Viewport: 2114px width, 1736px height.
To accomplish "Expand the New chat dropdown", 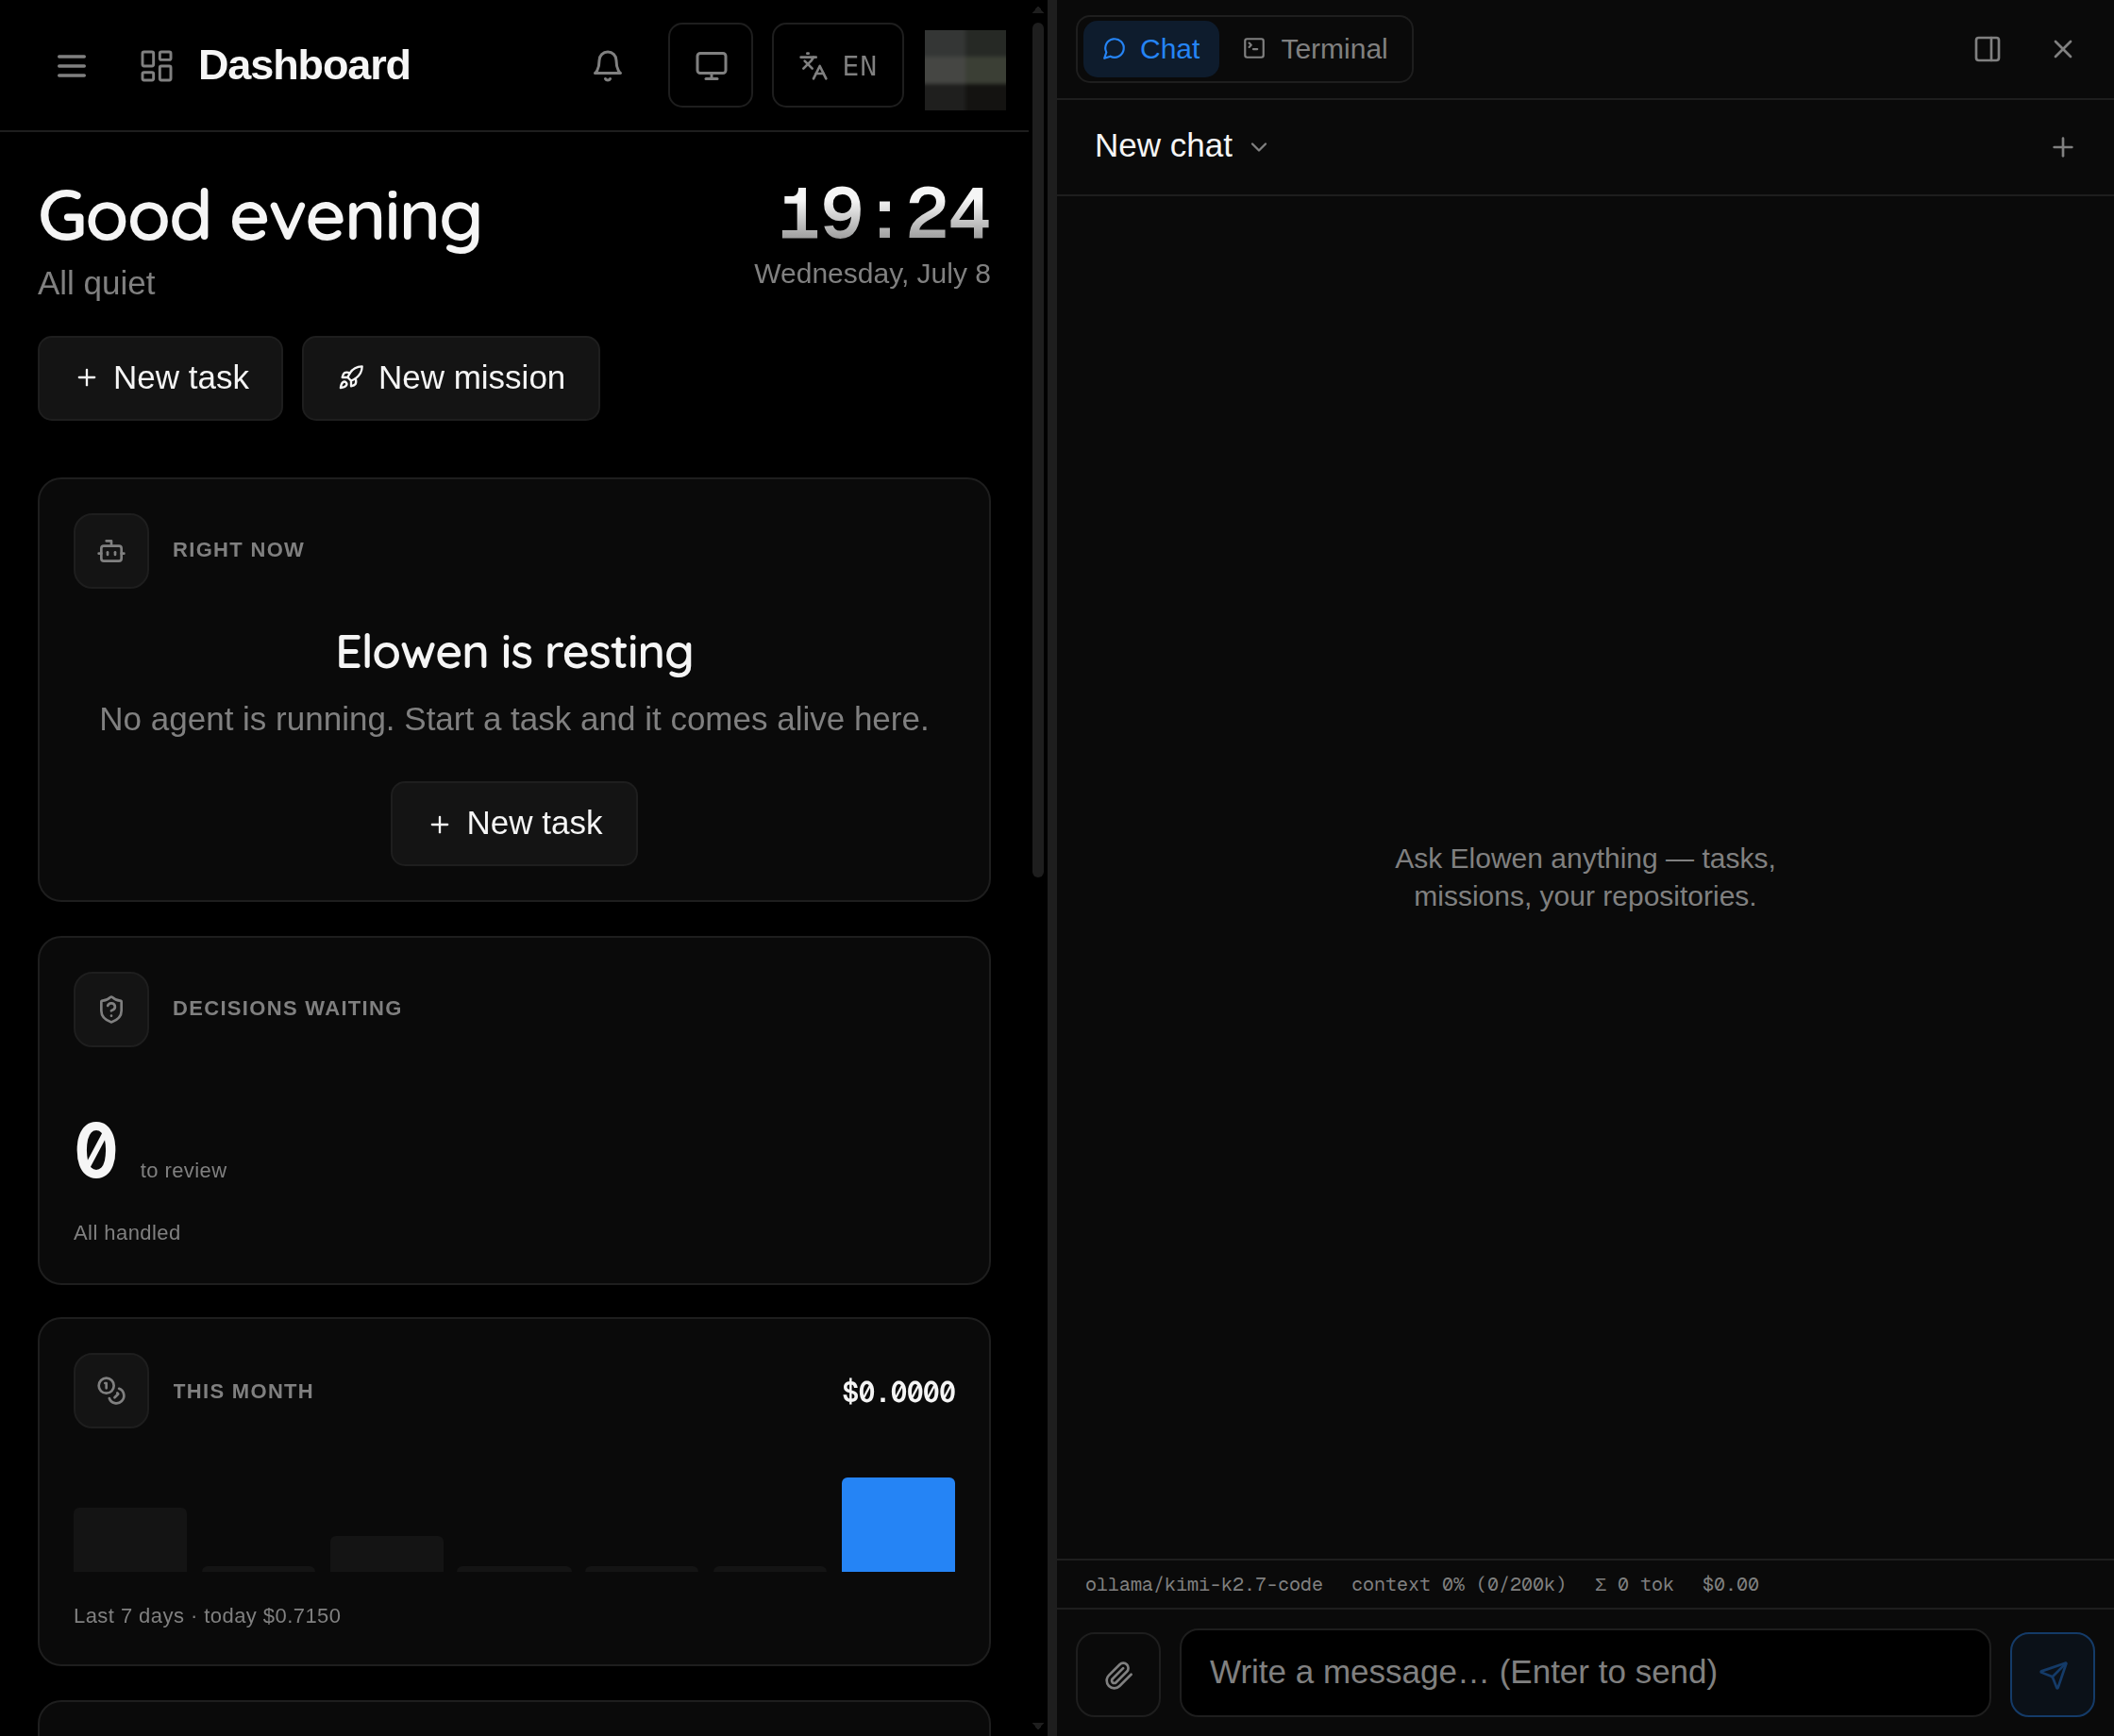I will [1181, 146].
